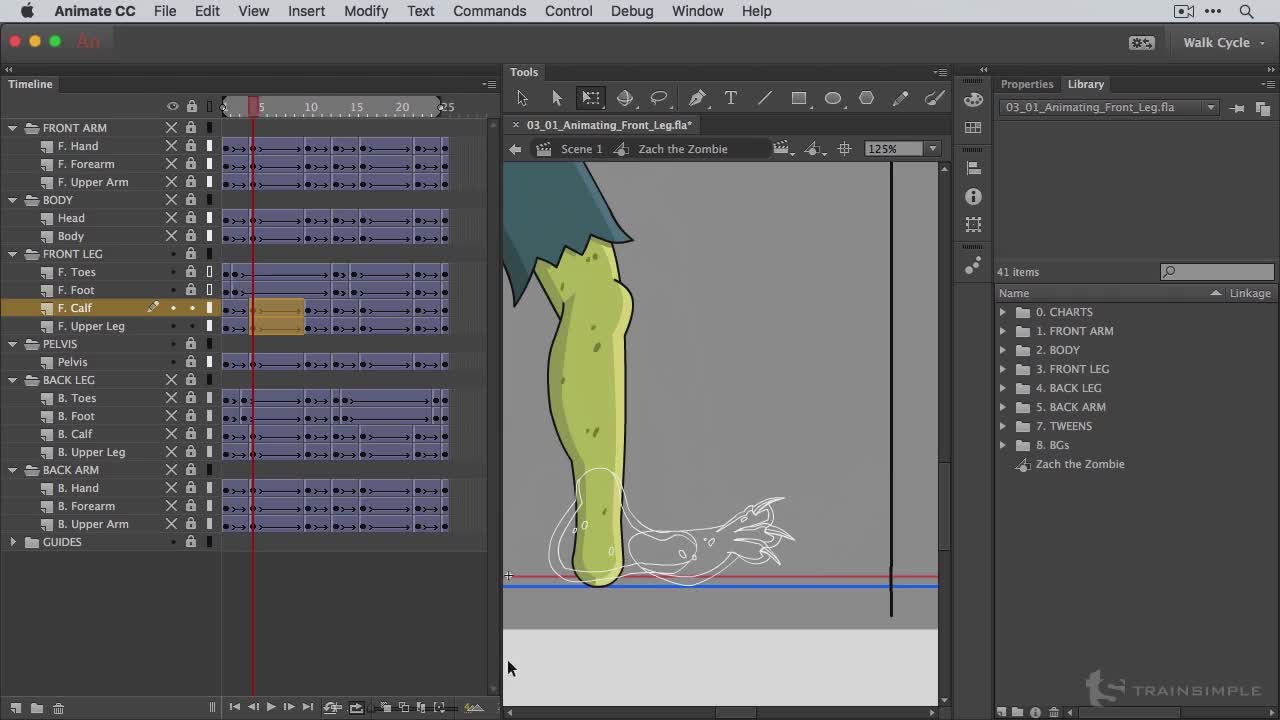Viewport: 1280px width, 720px height.
Task: Select the Pen tool
Action: [697, 98]
